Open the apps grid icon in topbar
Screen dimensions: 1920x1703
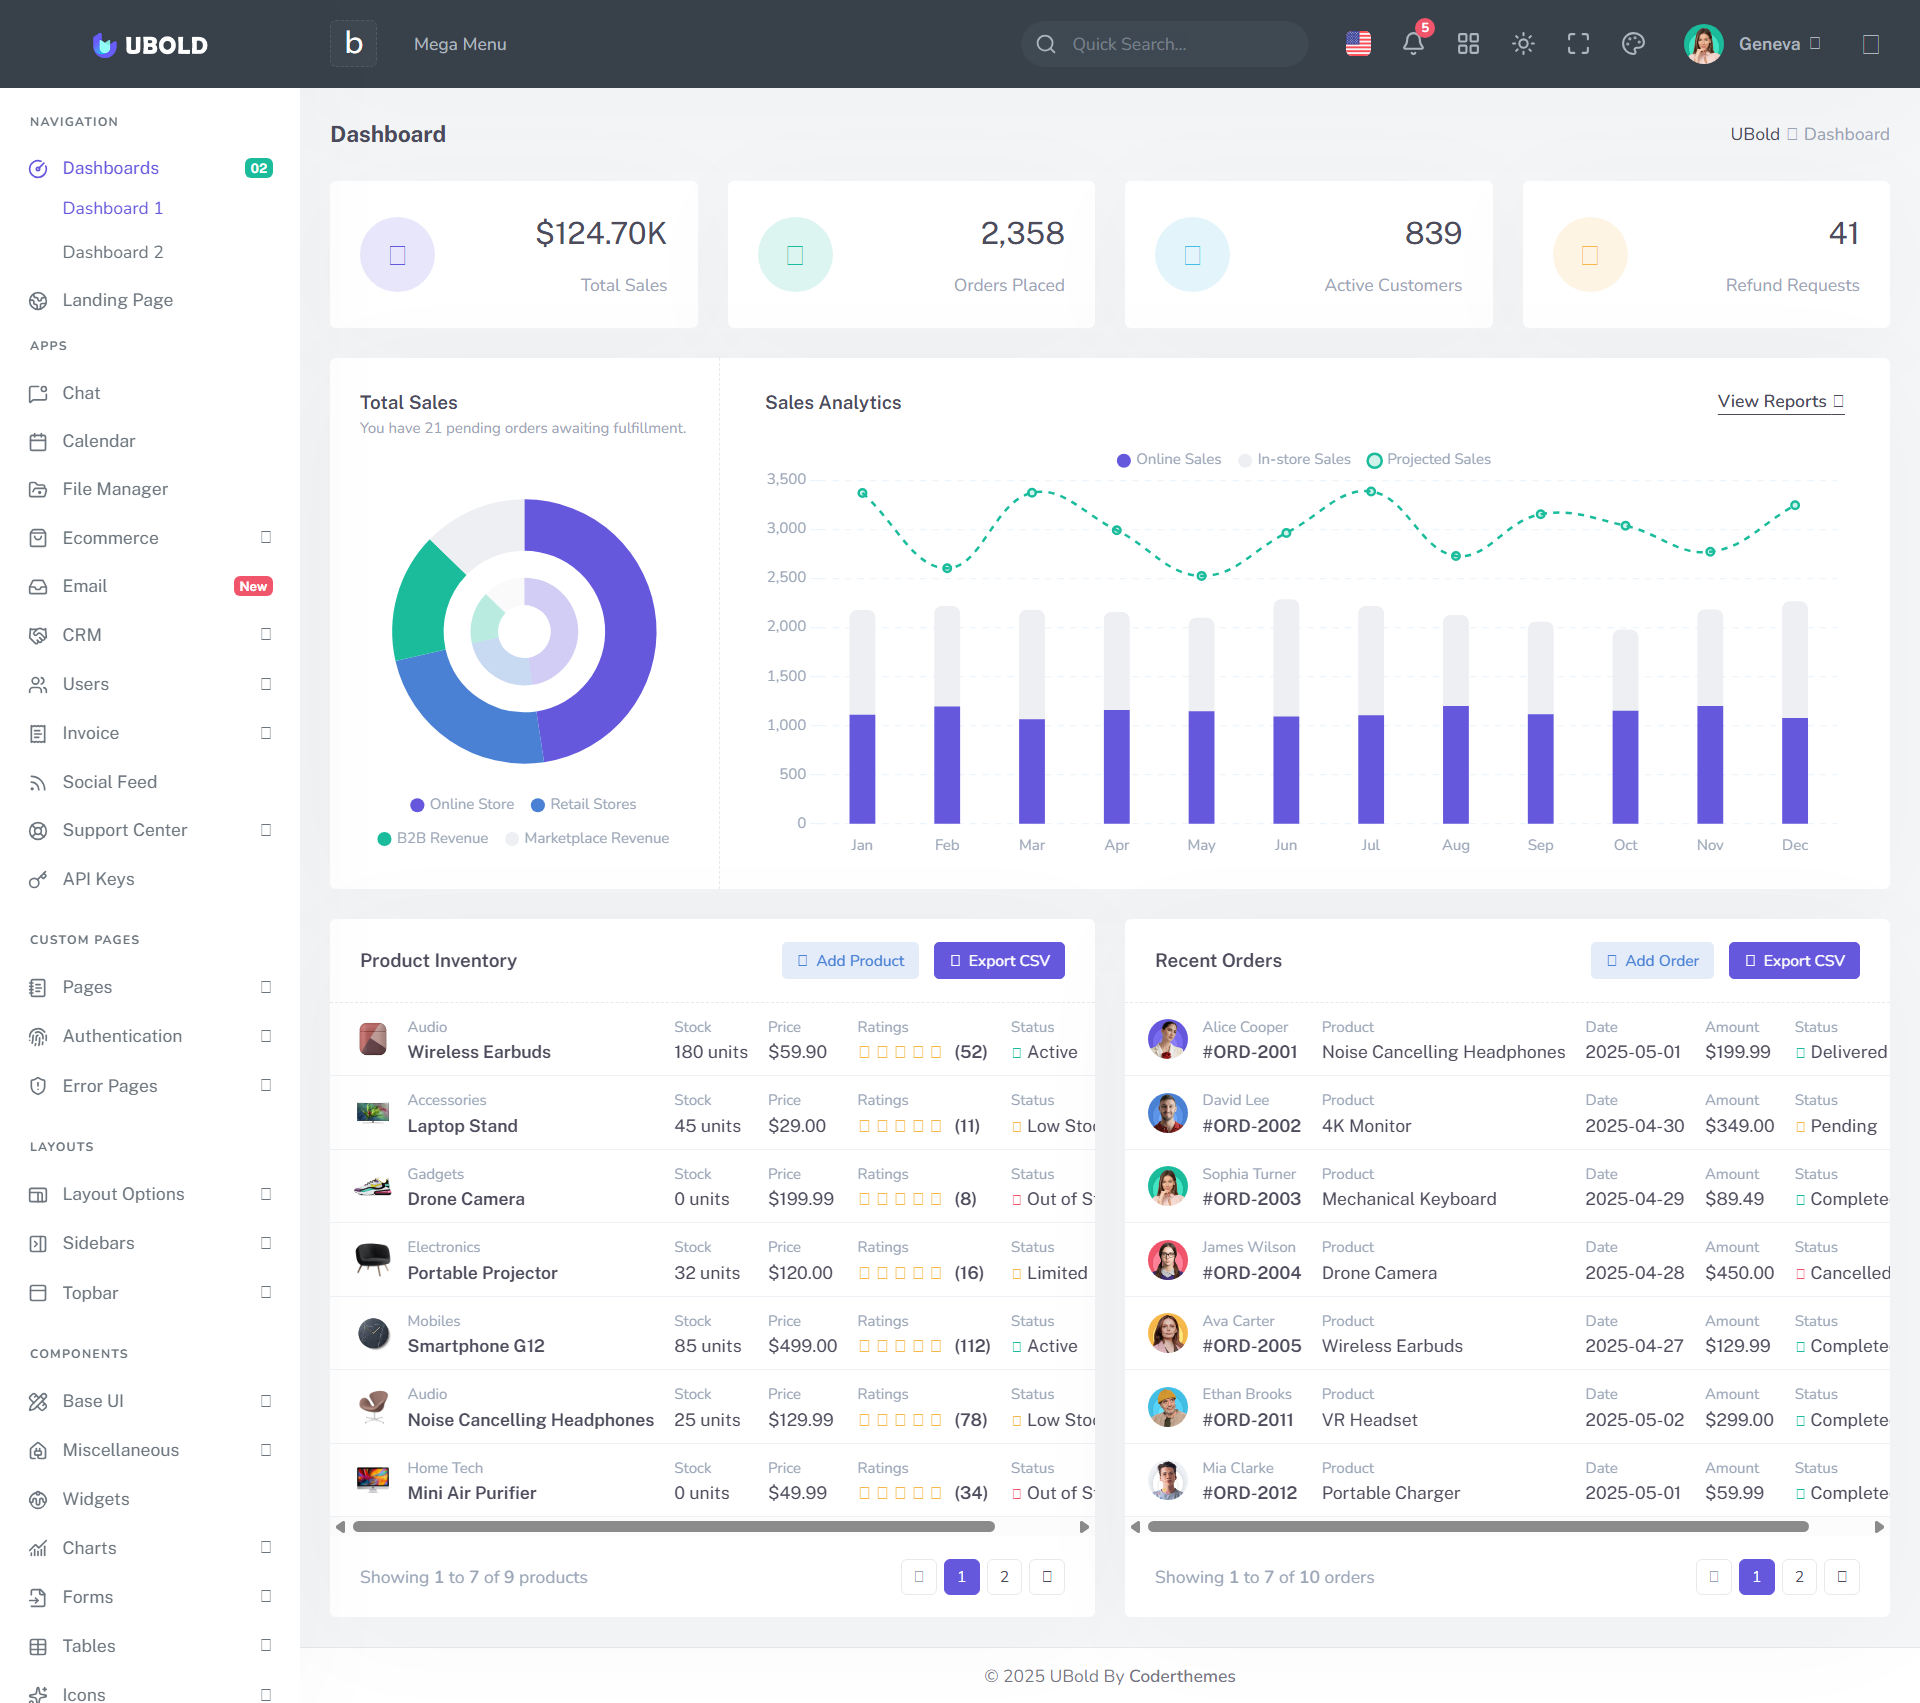coord(1467,43)
